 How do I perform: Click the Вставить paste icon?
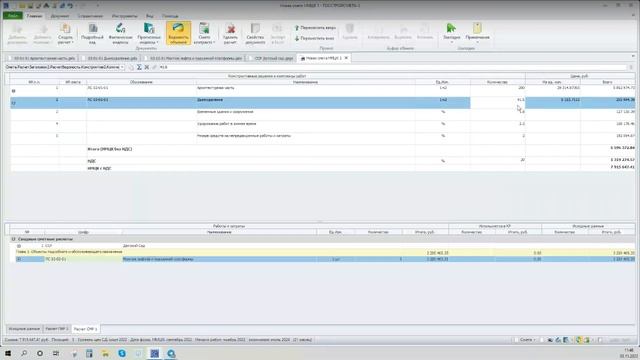click(425, 31)
